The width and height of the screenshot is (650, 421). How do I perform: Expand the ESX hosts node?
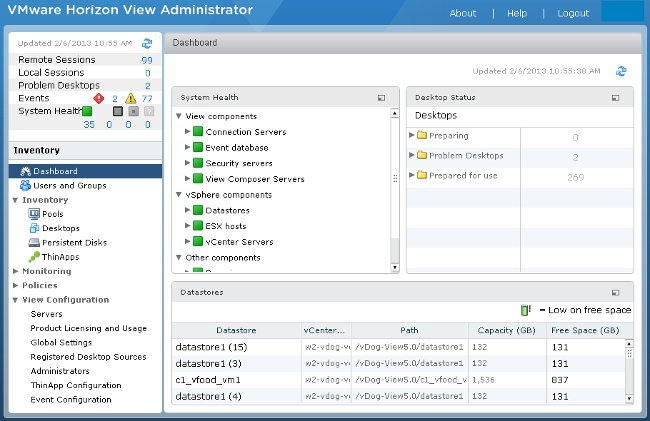point(187,226)
